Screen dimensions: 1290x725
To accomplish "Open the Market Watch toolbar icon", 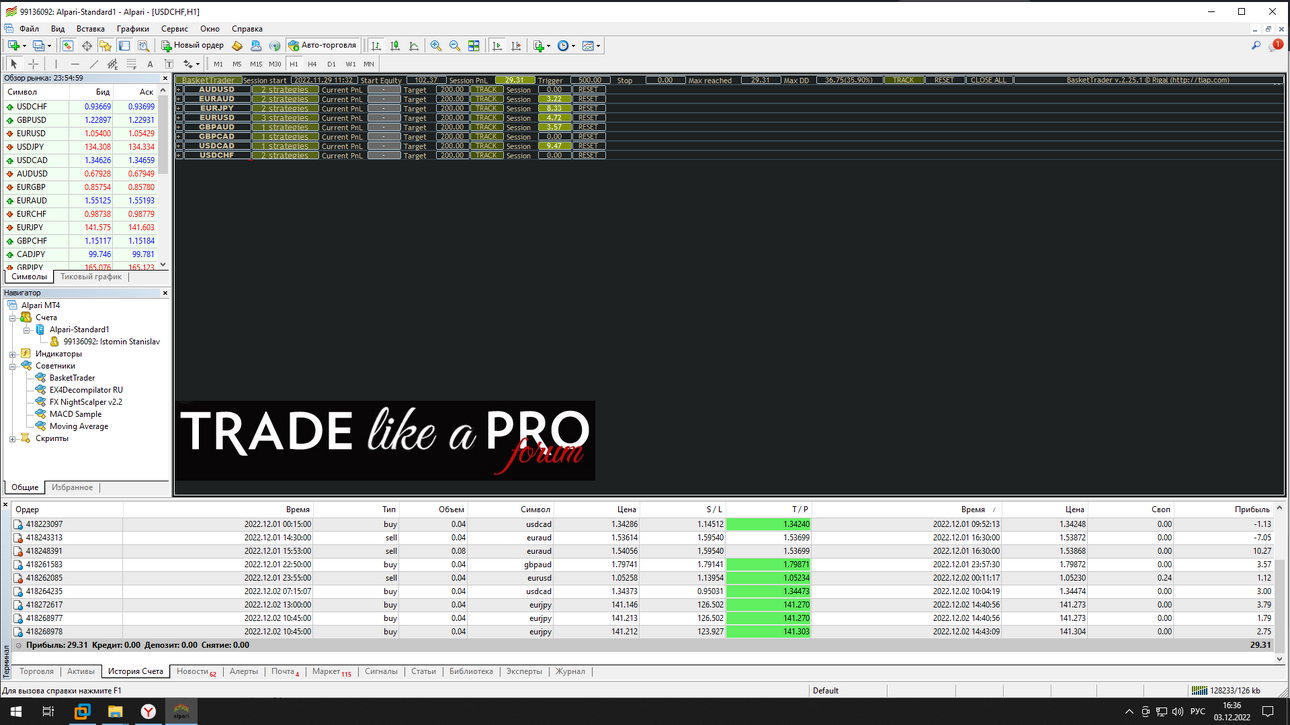I will (x=68, y=45).
